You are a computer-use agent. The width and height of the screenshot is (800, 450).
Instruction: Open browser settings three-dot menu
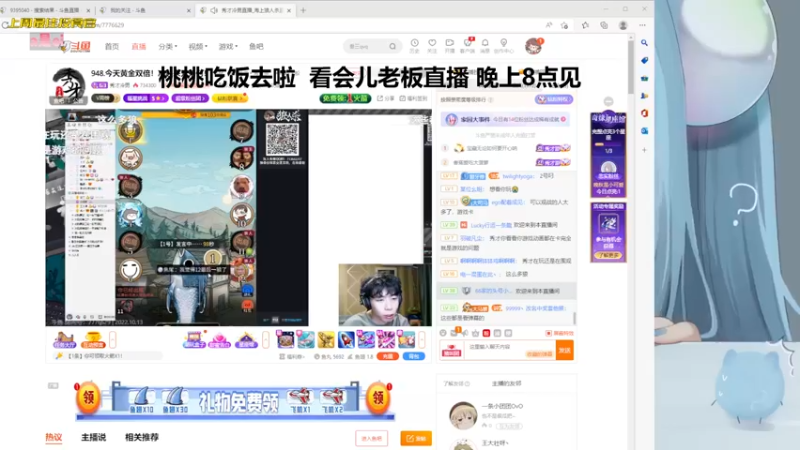point(642,25)
